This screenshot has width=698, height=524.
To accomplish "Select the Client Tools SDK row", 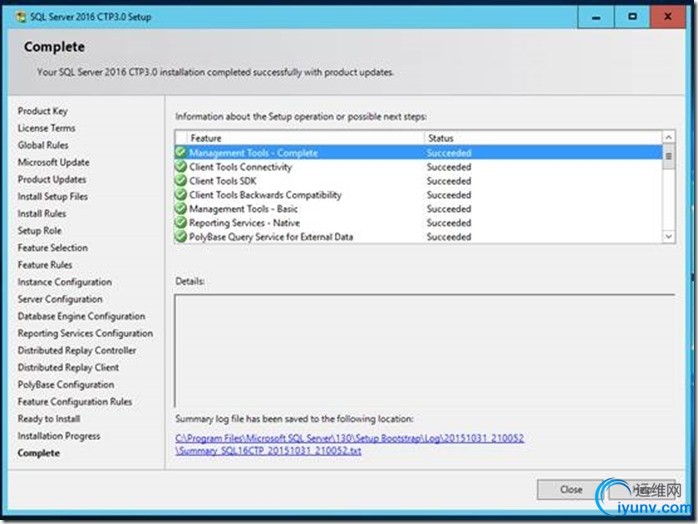I will 418,181.
